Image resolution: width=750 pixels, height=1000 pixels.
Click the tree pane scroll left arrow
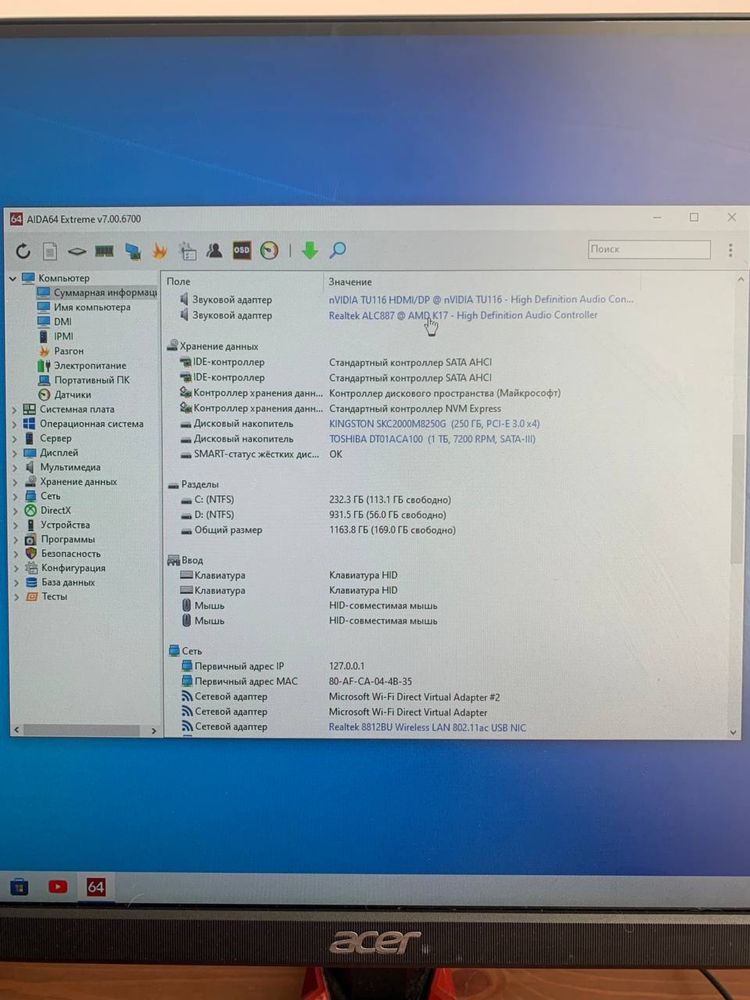click(17, 730)
